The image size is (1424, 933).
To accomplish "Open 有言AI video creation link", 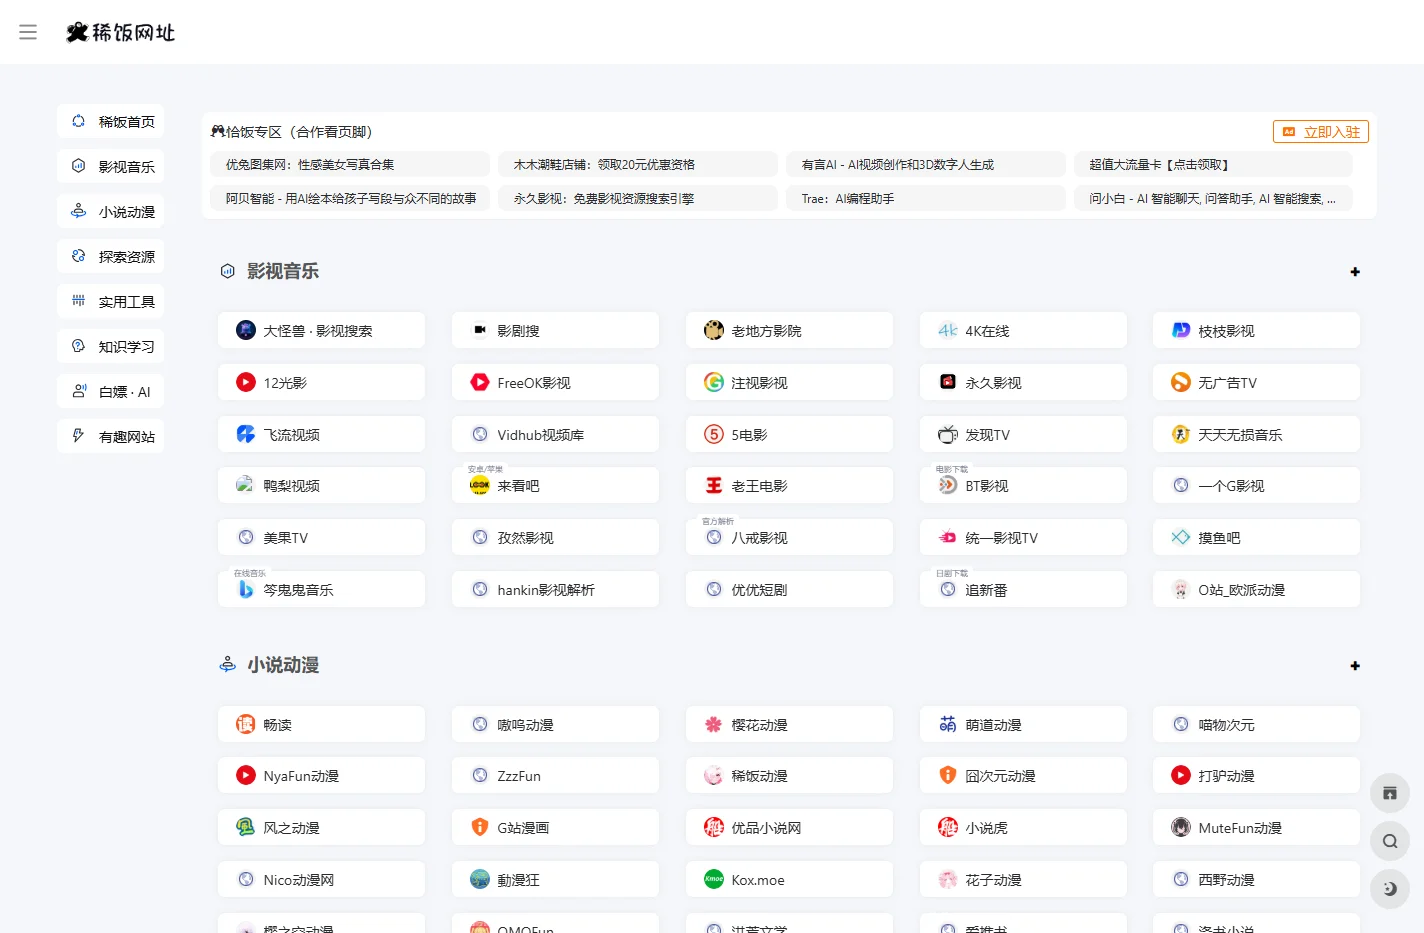I will point(926,164).
